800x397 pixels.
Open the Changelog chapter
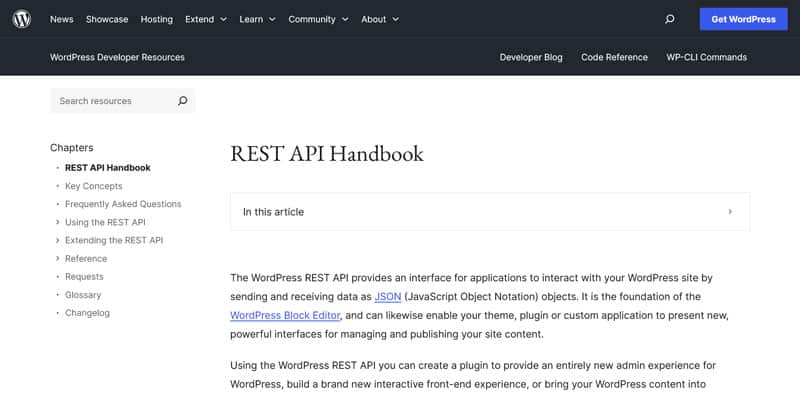87,312
